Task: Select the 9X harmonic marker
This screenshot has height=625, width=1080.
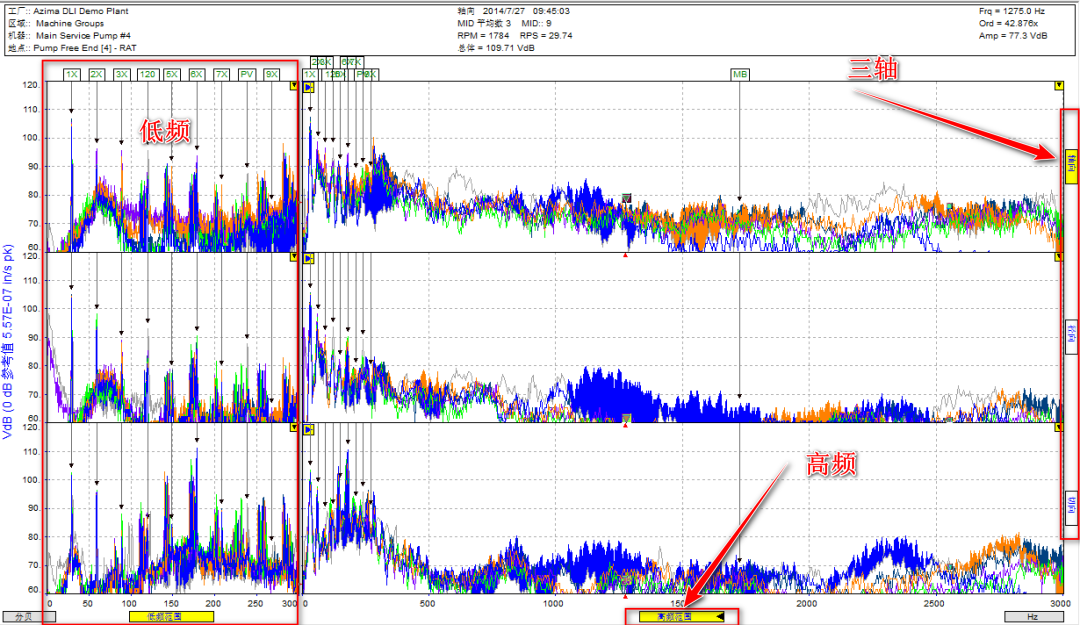Action: pyautogui.click(x=270, y=73)
